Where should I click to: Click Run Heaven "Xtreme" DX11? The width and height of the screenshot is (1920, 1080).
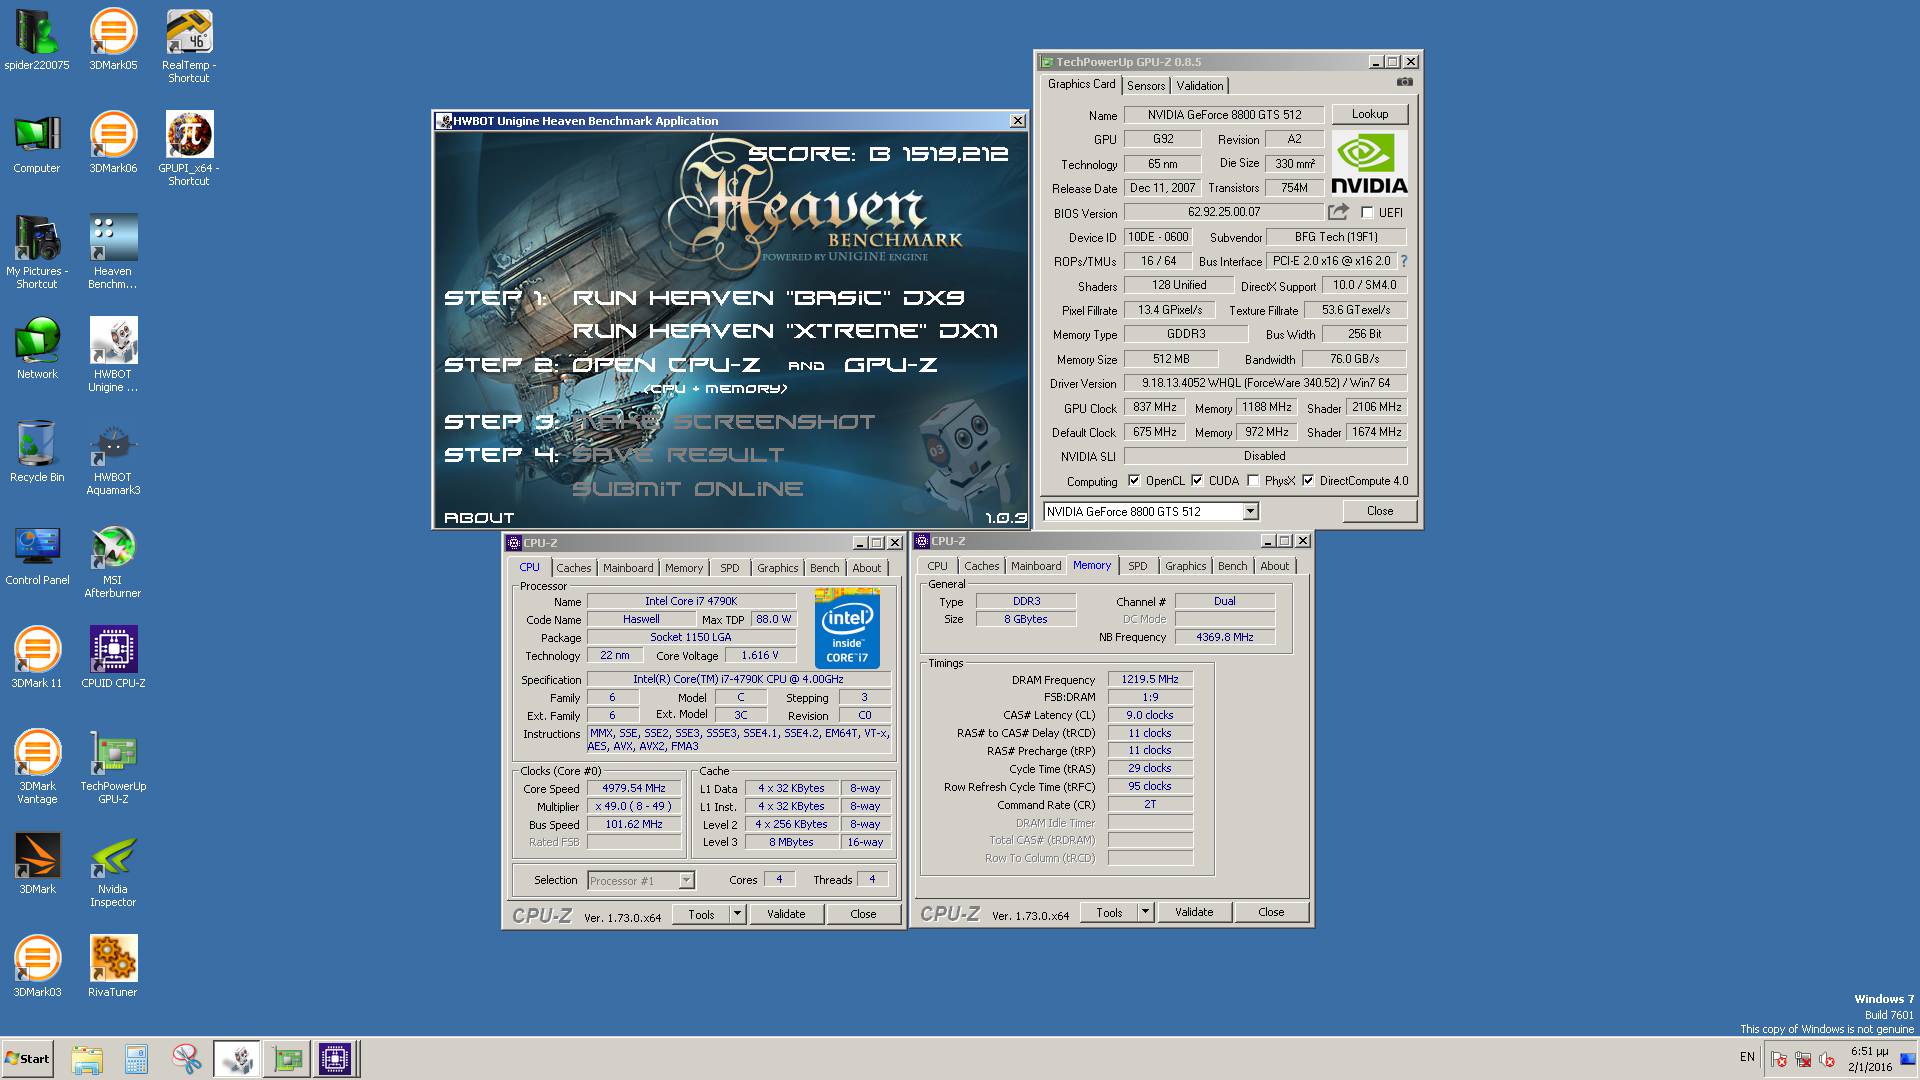click(785, 331)
